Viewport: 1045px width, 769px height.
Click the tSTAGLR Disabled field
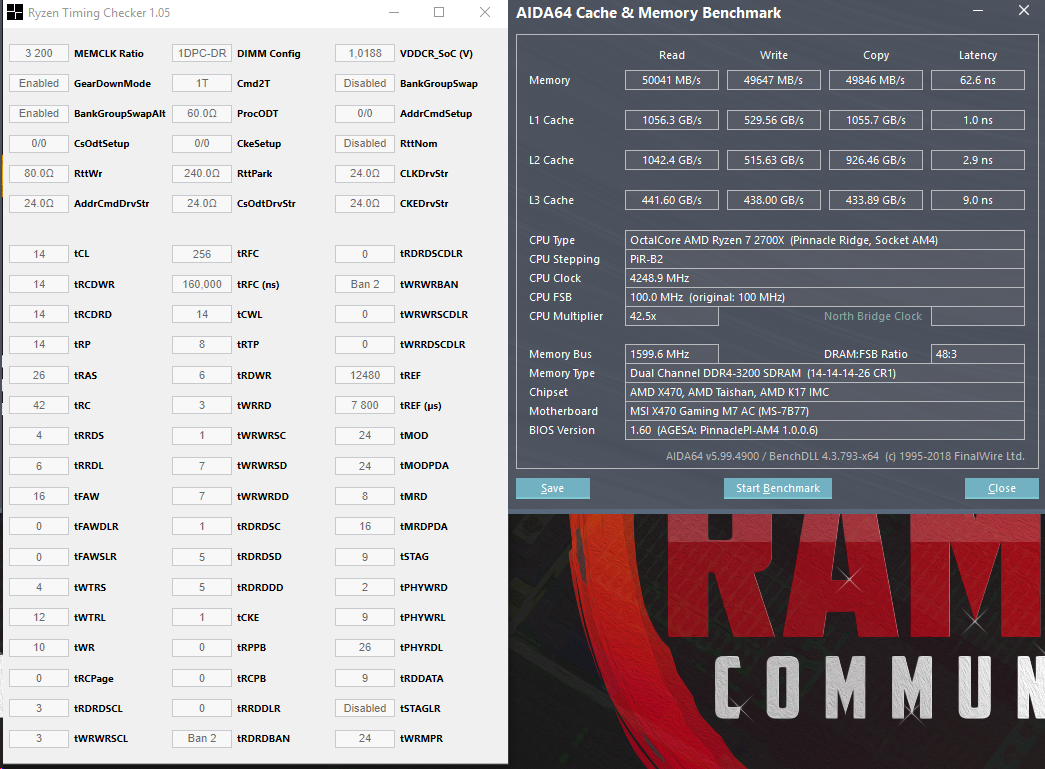click(x=365, y=708)
